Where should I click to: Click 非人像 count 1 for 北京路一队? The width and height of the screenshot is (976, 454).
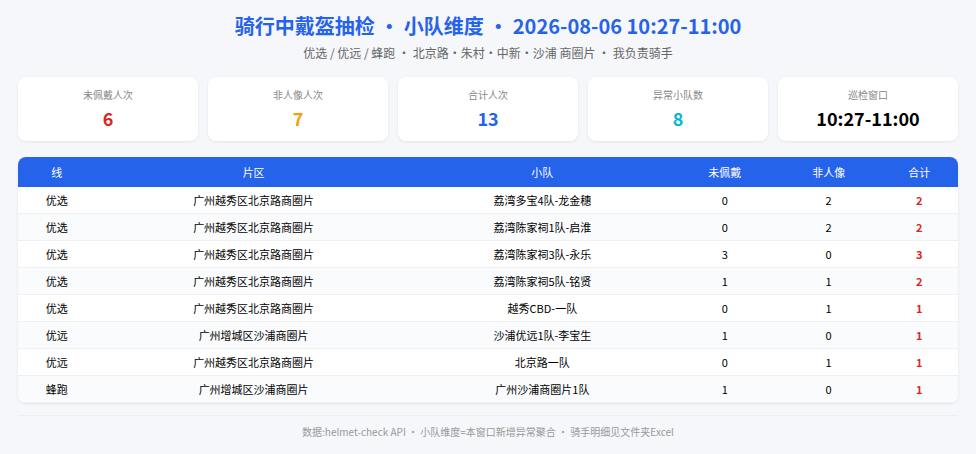point(828,363)
